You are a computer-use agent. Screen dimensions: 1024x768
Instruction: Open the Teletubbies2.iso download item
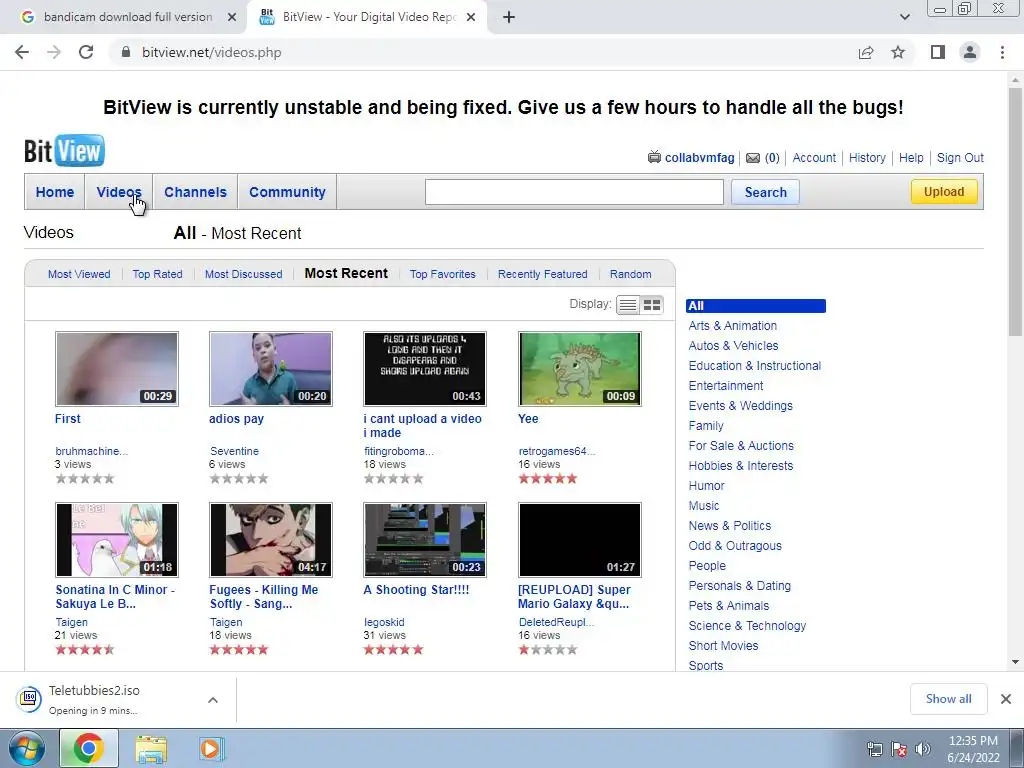pyautogui.click(x=95, y=699)
